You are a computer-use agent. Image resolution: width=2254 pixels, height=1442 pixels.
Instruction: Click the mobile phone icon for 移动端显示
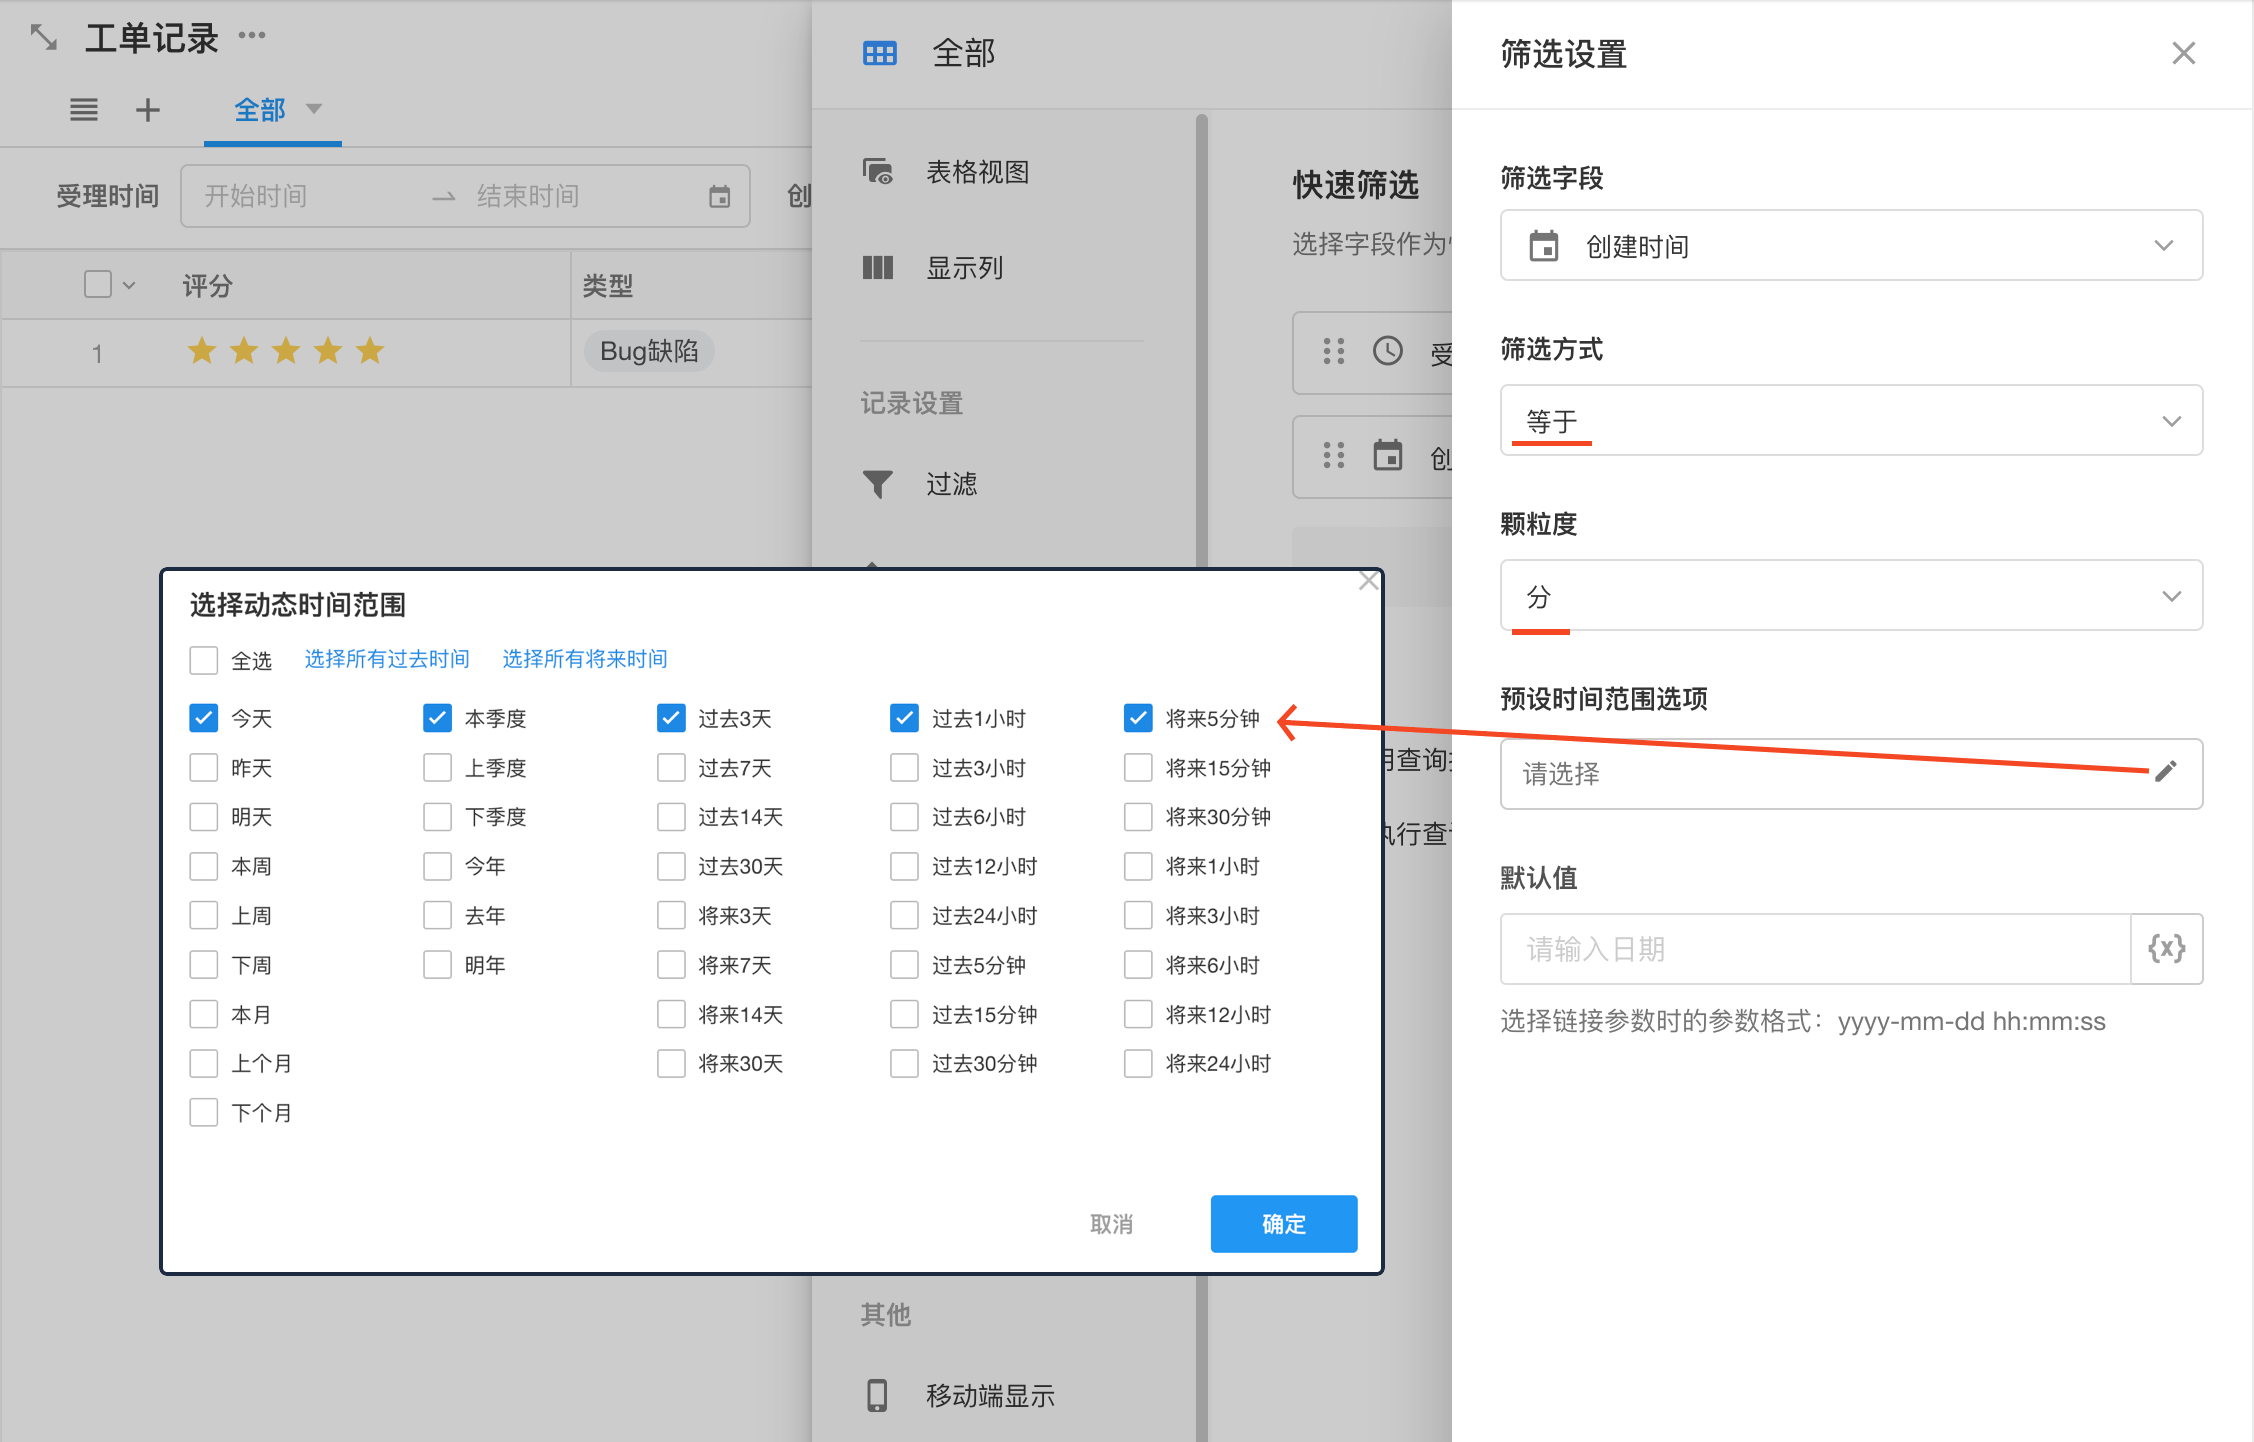pyautogui.click(x=877, y=1395)
